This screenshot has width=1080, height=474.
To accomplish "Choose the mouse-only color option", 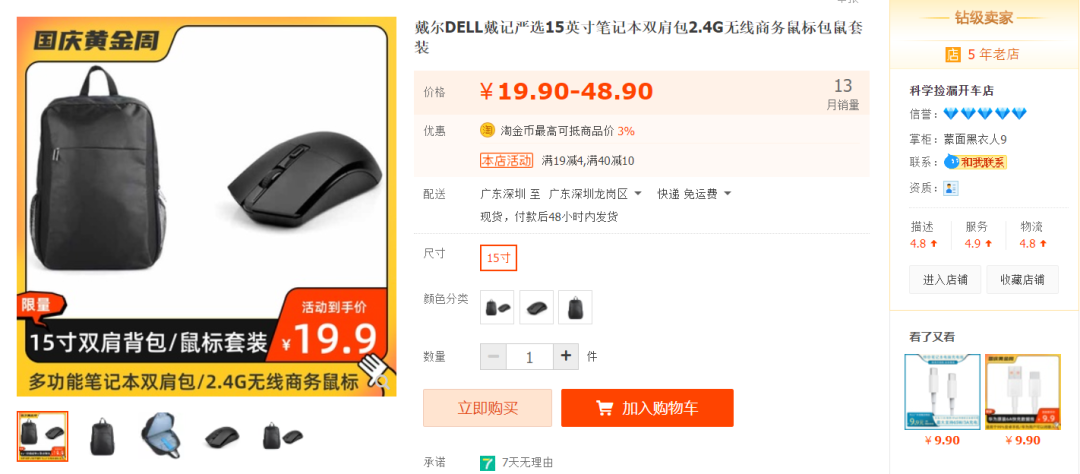I will pos(536,307).
